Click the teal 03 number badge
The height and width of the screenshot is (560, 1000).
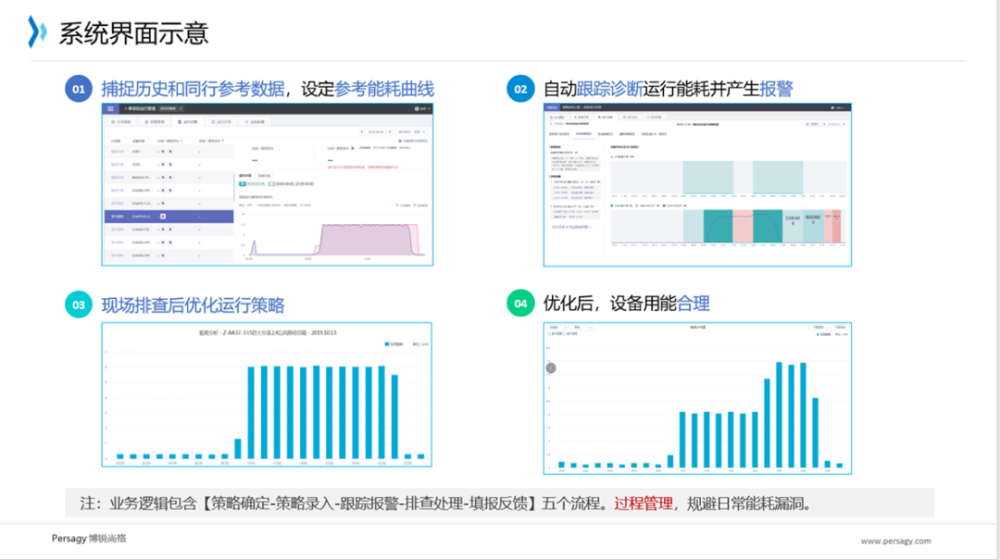click(78, 304)
